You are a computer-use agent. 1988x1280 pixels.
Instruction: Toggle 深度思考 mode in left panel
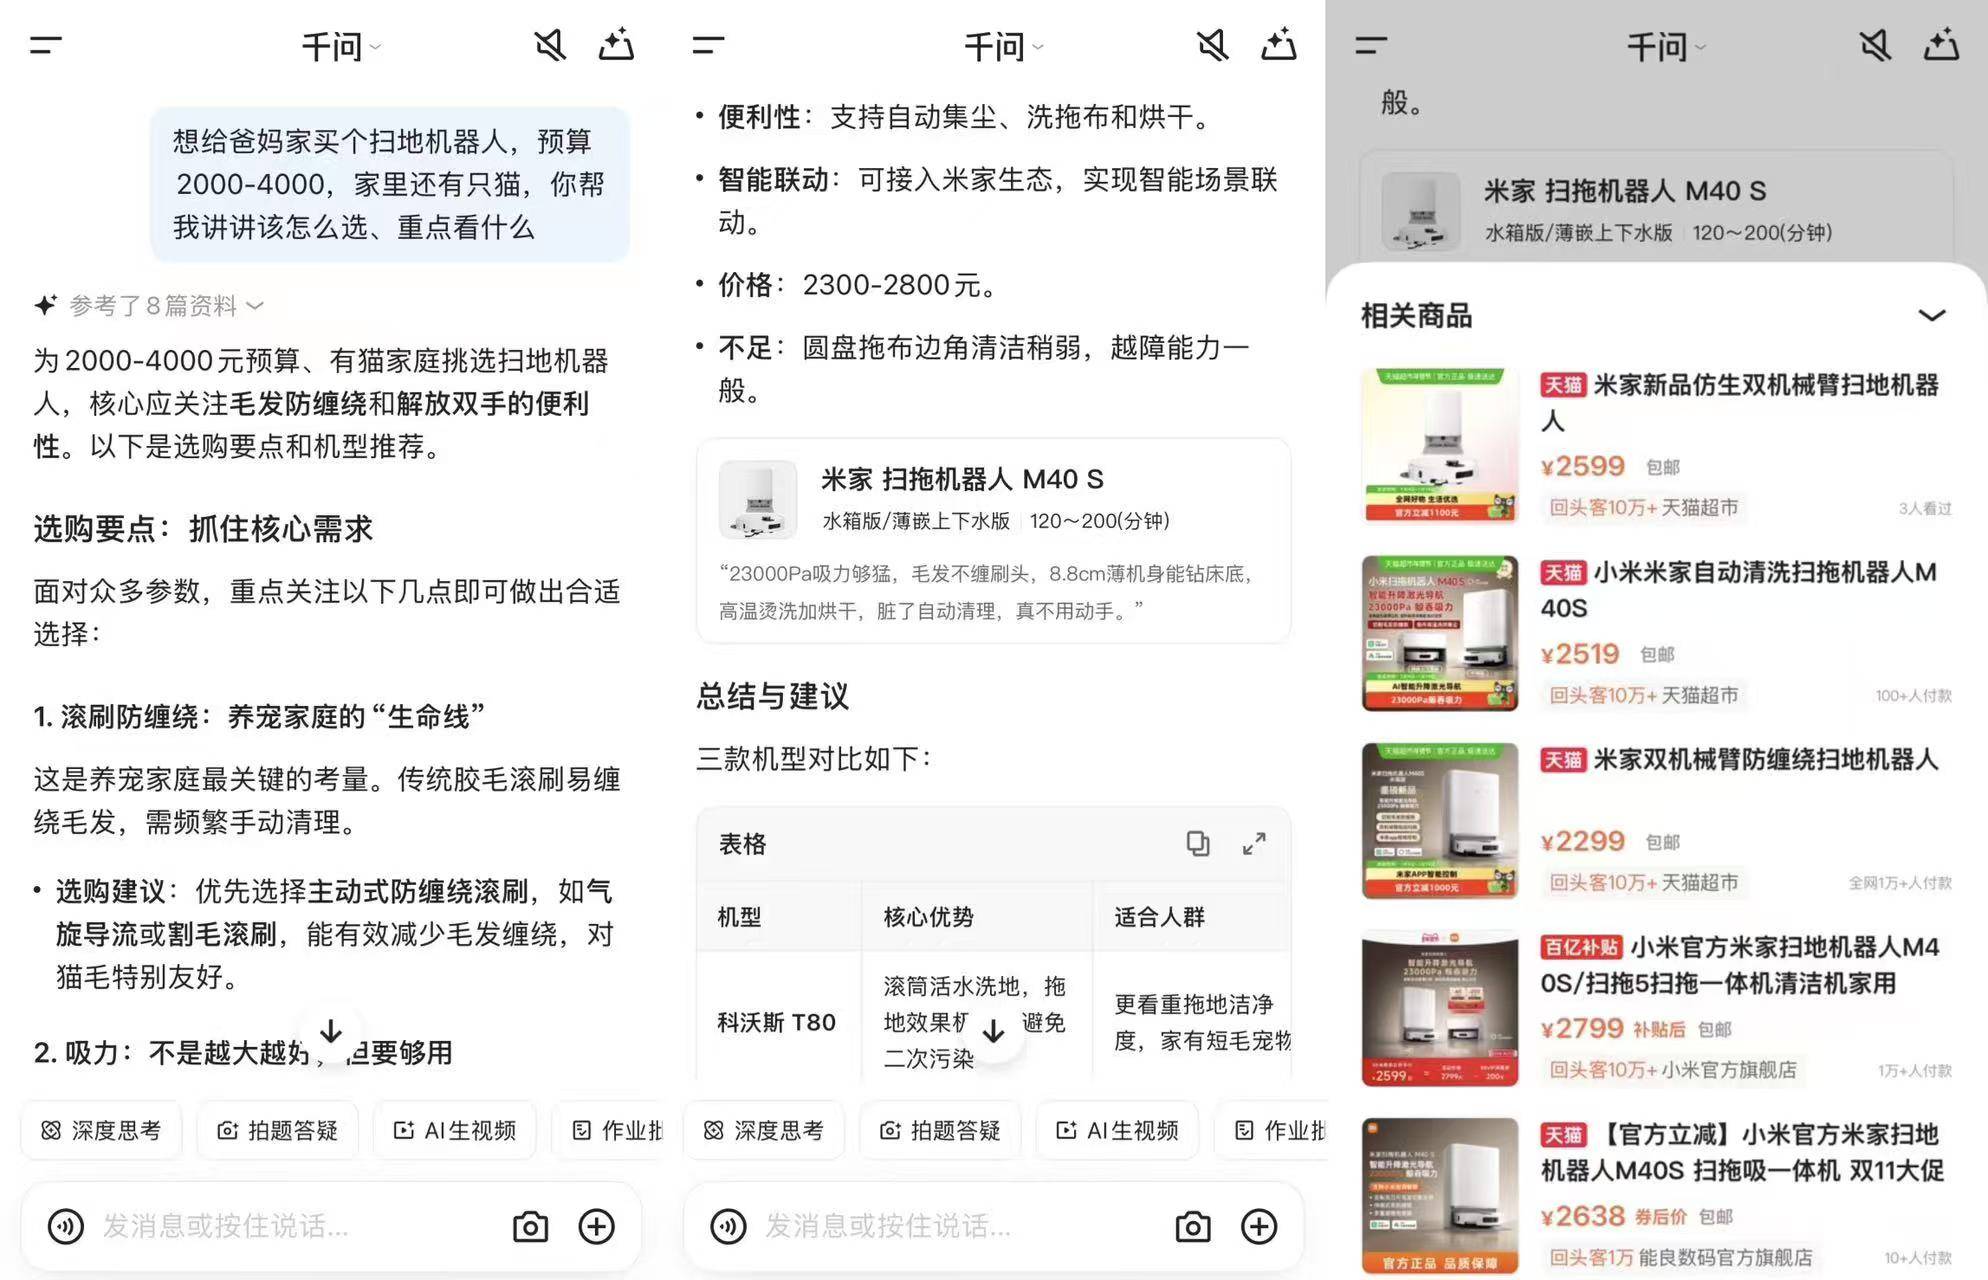tap(102, 1130)
